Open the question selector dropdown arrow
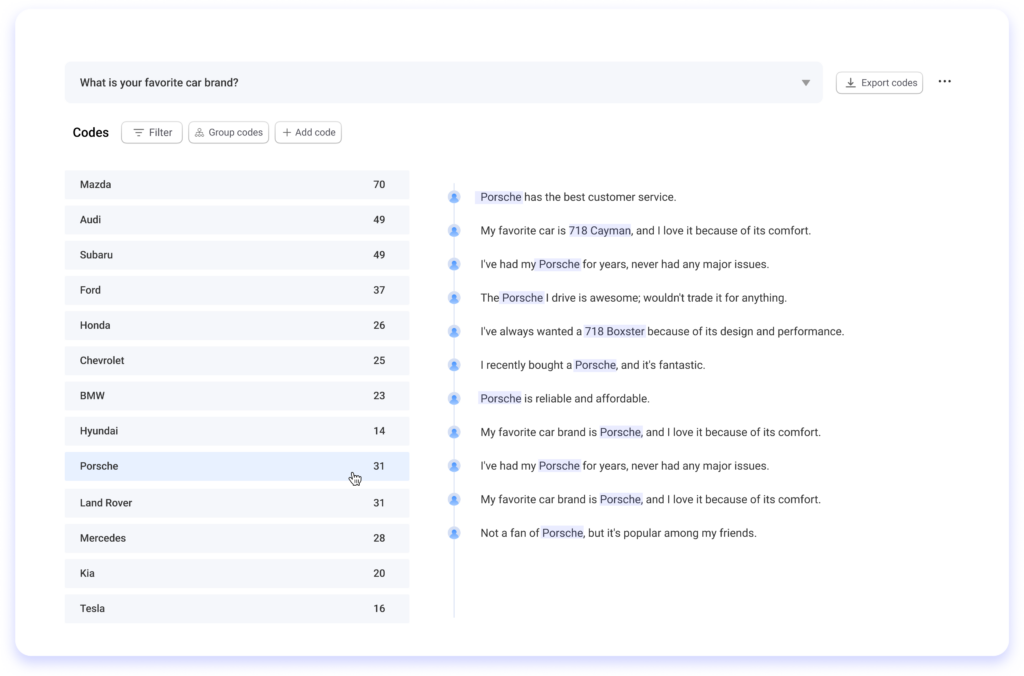The width and height of the screenshot is (1024, 676). pos(806,83)
